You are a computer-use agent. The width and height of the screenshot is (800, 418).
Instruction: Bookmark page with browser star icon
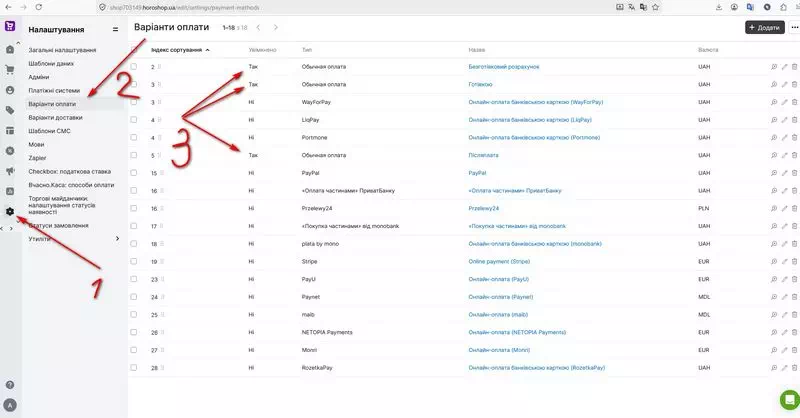656,7
